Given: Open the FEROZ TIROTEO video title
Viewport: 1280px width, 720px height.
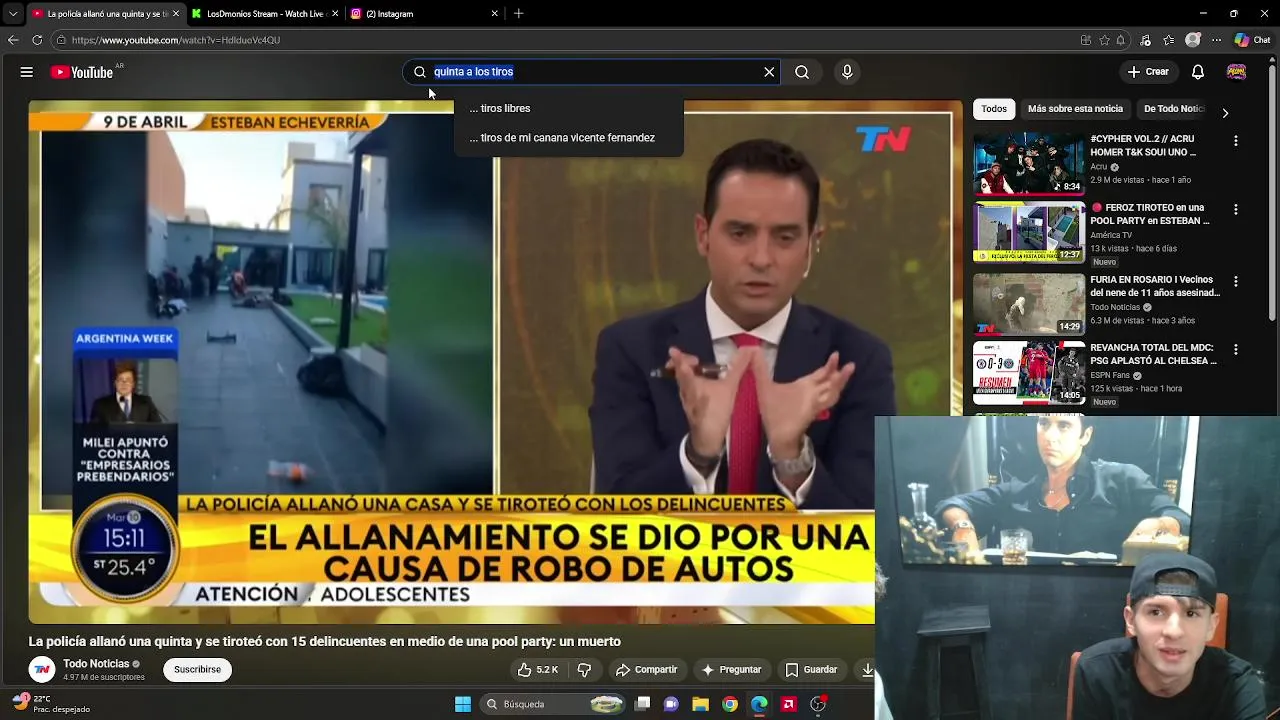Looking at the screenshot, I should point(1152,214).
